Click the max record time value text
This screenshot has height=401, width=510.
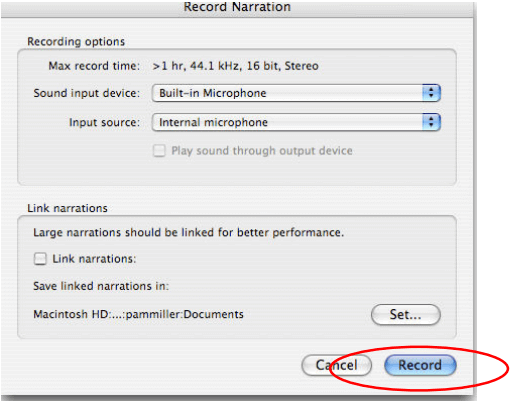(235, 66)
